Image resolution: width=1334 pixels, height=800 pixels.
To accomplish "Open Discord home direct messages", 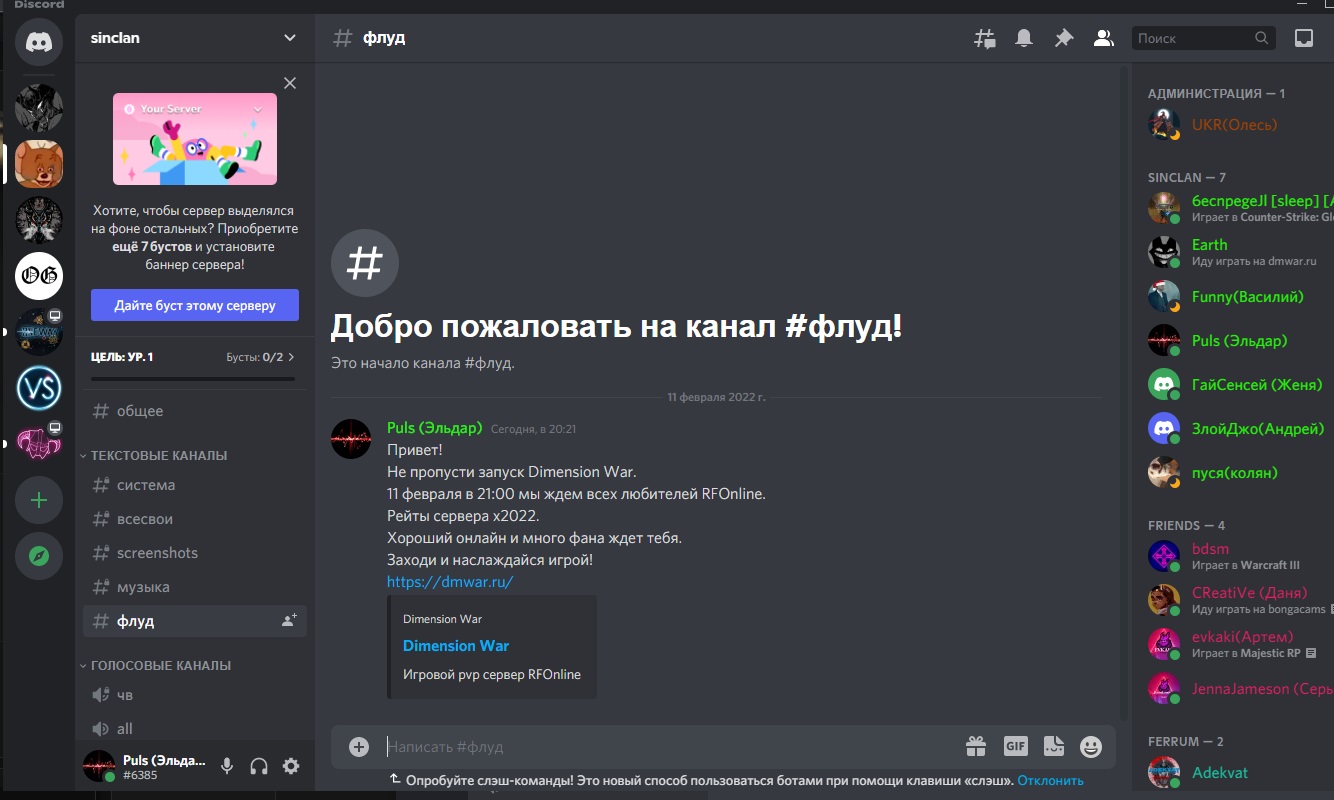I will click(39, 40).
